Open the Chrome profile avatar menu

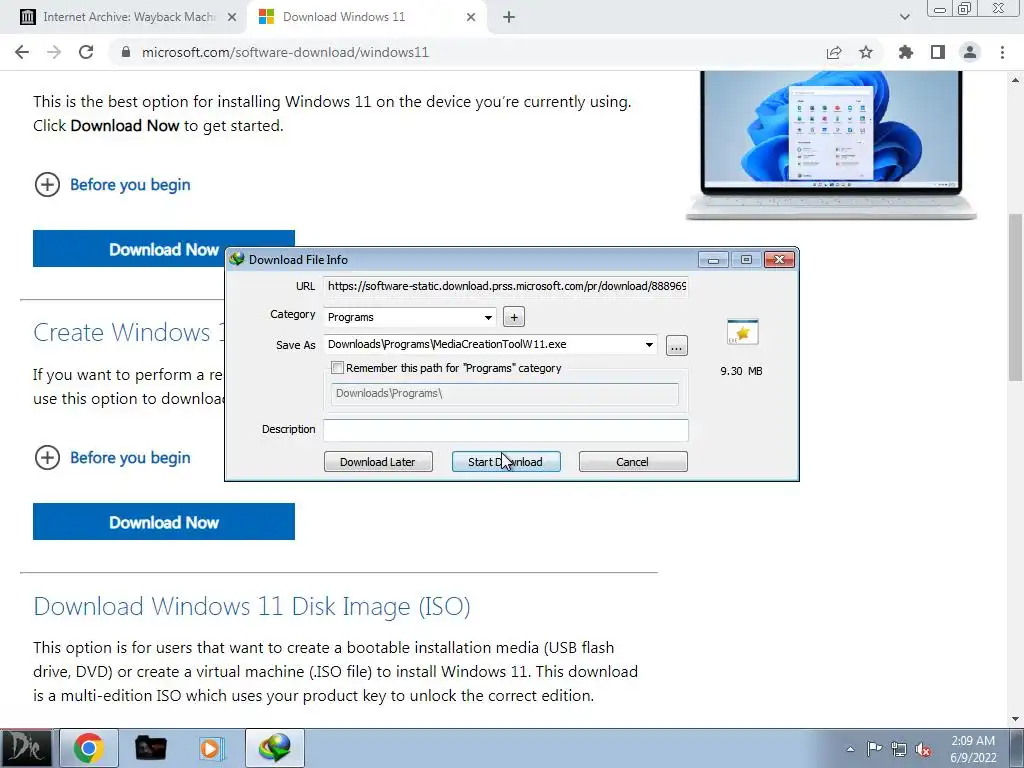[x=970, y=52]
